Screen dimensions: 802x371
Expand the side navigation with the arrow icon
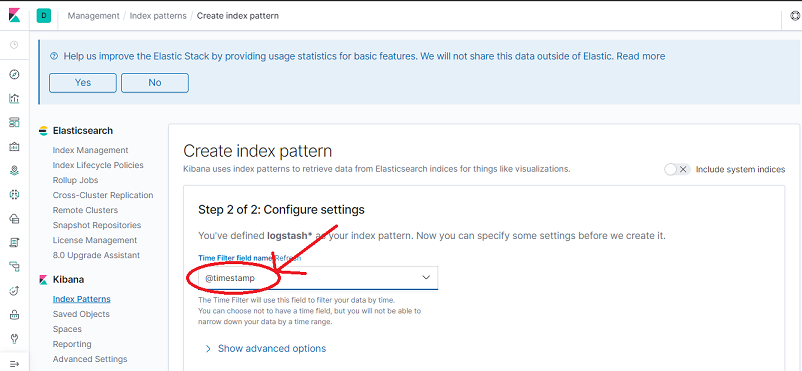click(x=14, y=364)
